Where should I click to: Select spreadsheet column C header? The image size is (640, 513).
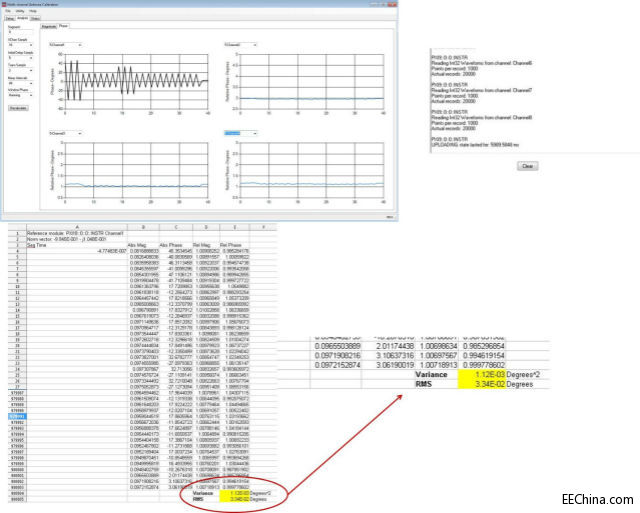[x=176, y=227]
